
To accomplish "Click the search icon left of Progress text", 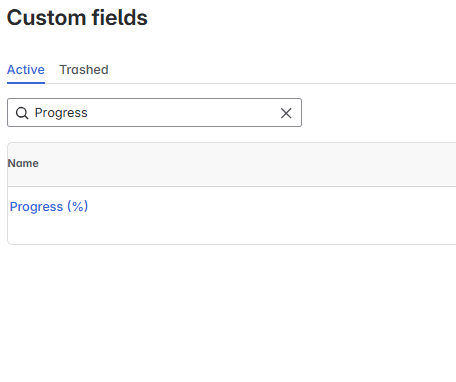I will (22, 113).
